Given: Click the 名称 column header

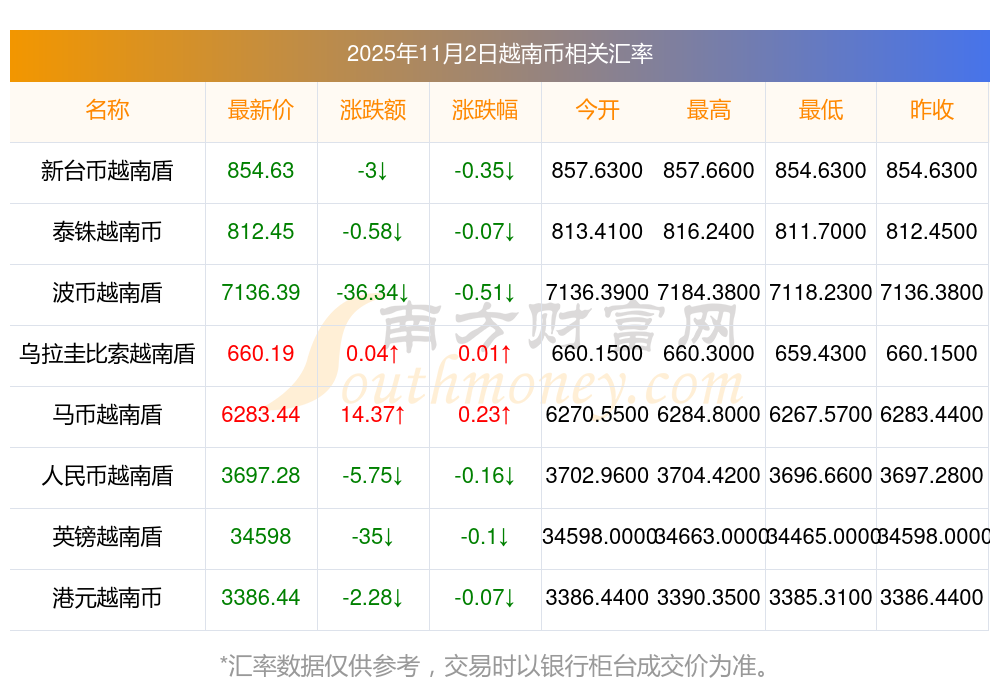Looking at the screenshot, I should coord(107,110).
